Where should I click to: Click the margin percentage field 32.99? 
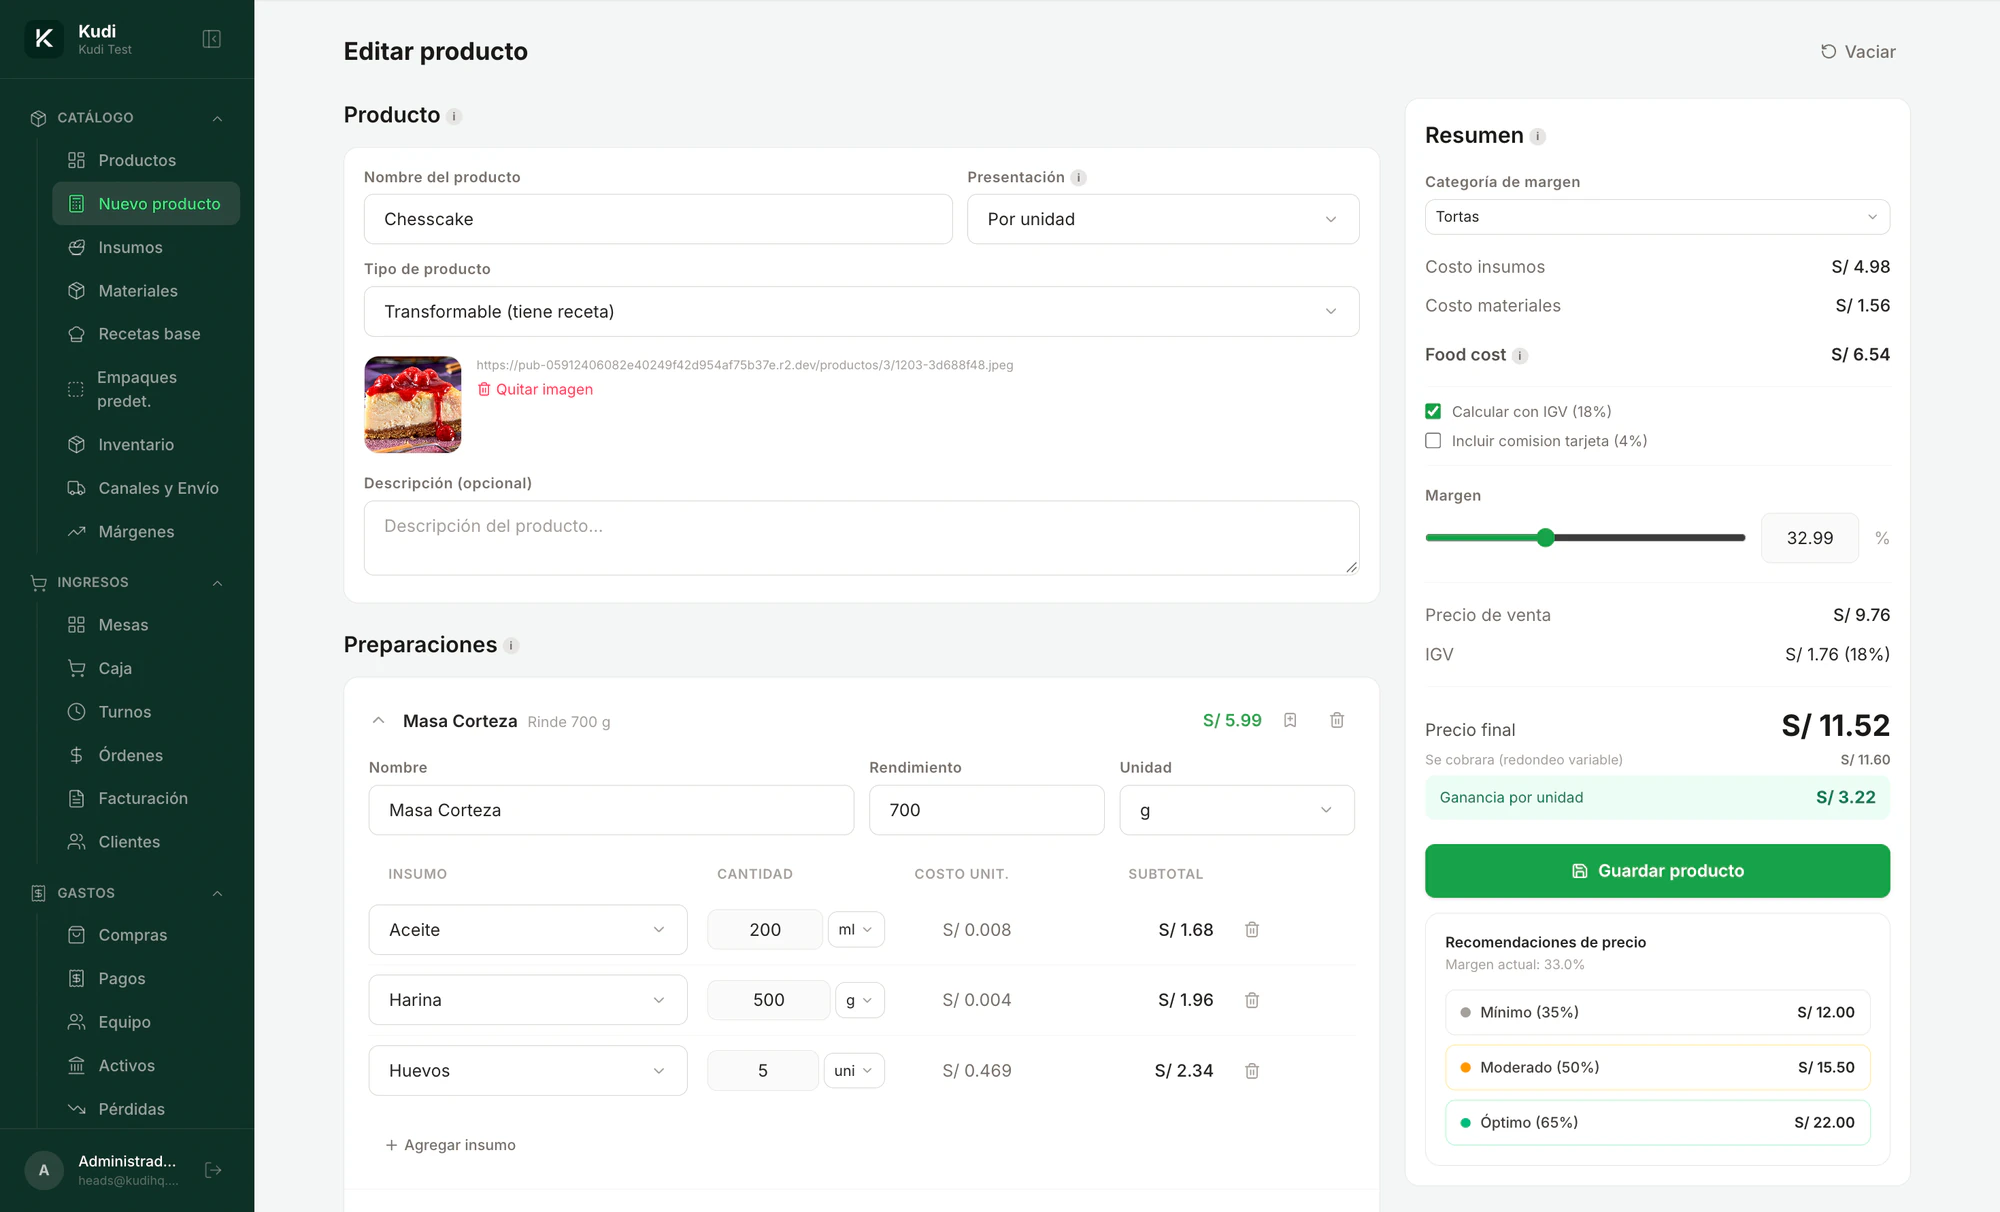[x=1810, y=538]
